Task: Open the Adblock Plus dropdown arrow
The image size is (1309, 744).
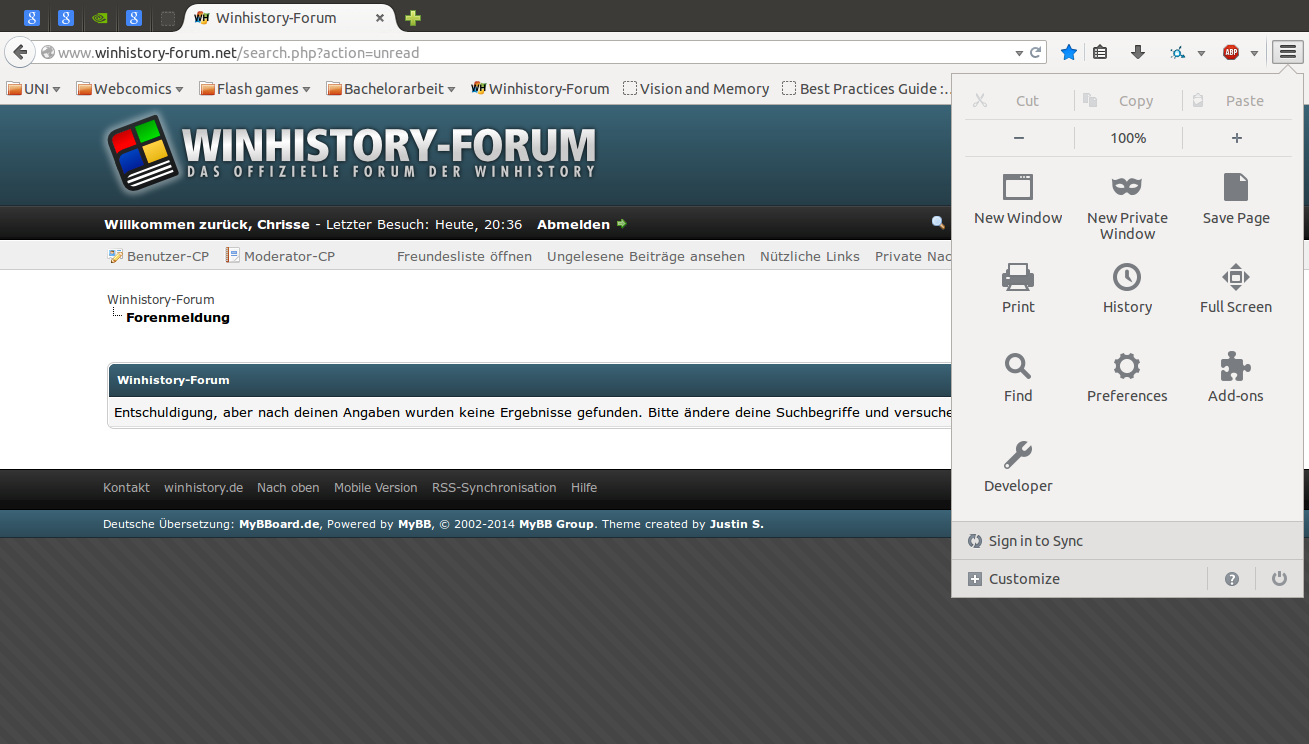Action: [1254, 53]
